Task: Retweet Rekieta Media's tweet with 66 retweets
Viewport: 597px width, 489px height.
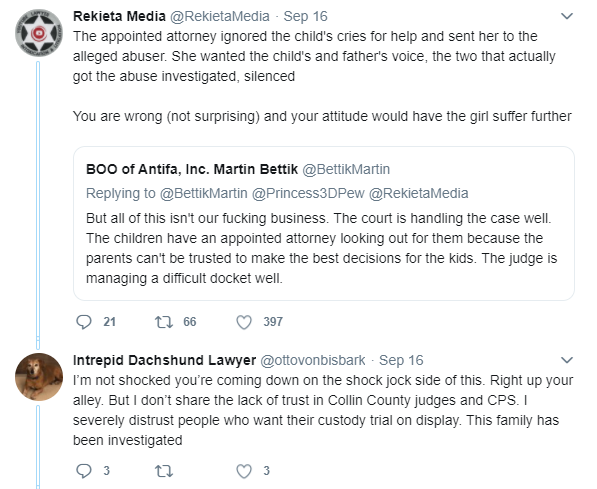Action: coord(164,322)
